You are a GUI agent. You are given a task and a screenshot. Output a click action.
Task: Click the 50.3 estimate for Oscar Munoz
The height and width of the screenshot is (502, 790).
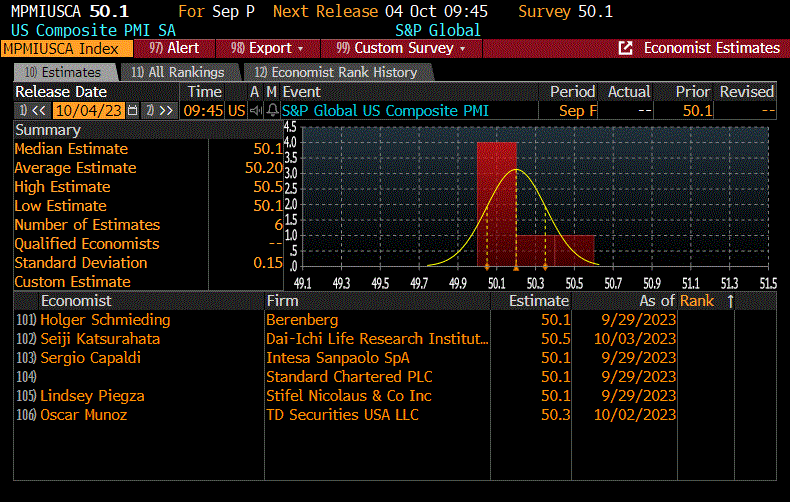click(x=556, y=415)
